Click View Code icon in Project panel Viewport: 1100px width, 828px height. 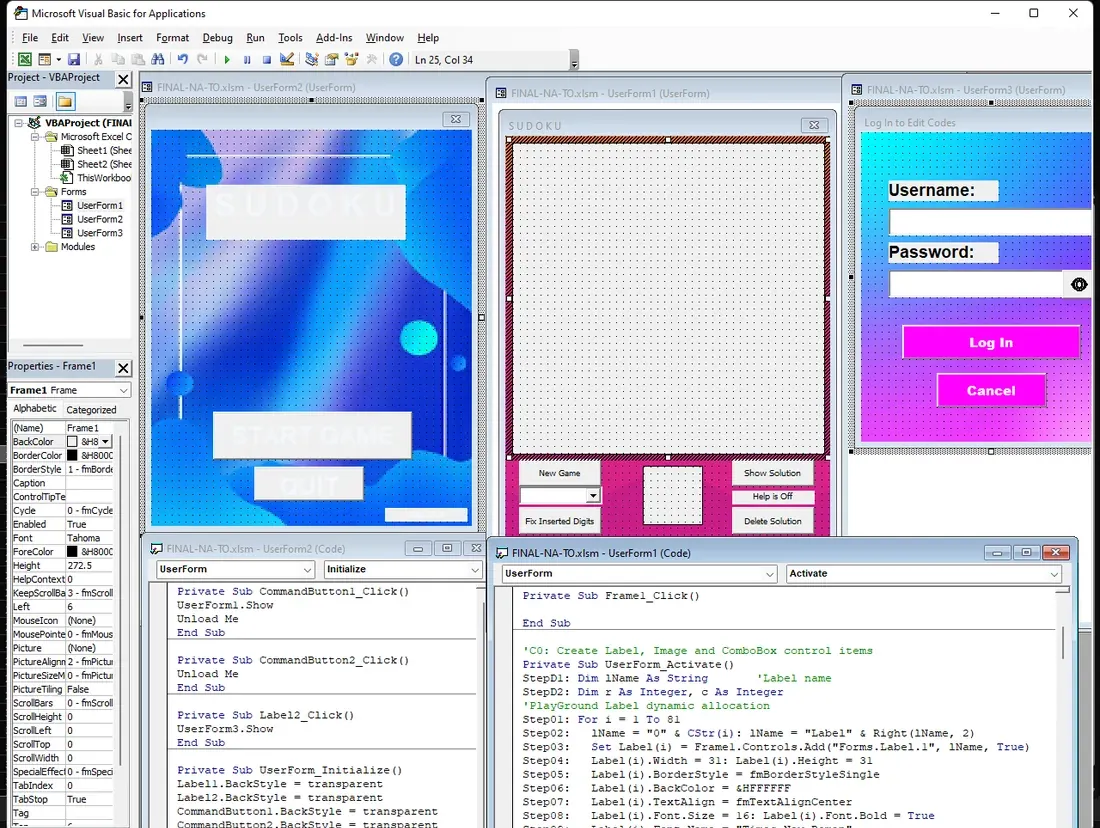(21, 102)
